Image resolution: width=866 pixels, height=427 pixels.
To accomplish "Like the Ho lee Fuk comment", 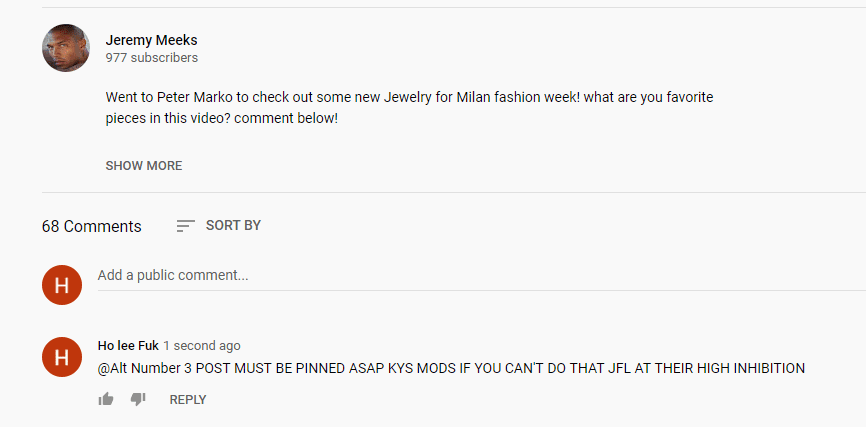I will (x=105, y=399).
